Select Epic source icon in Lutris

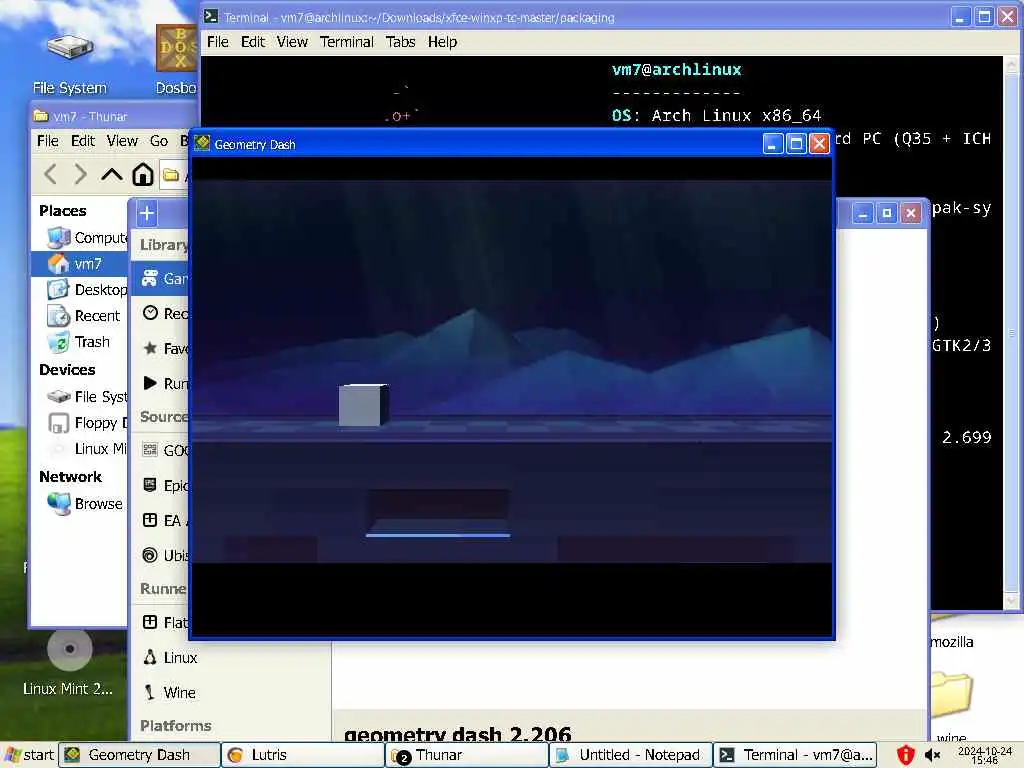point(150,485)
